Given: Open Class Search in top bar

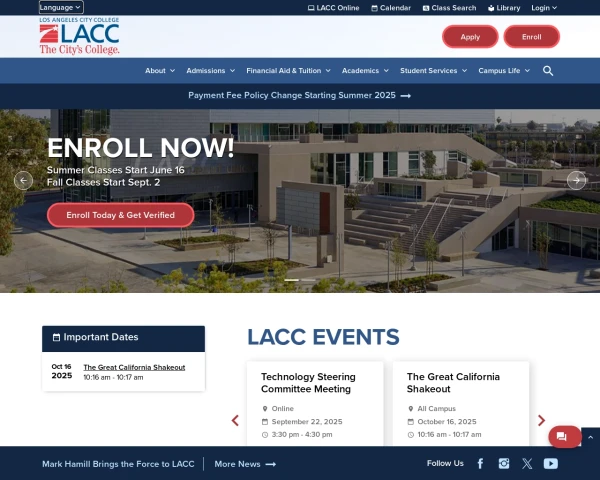Looking at the screenshot, I should [x=450, y=8].
